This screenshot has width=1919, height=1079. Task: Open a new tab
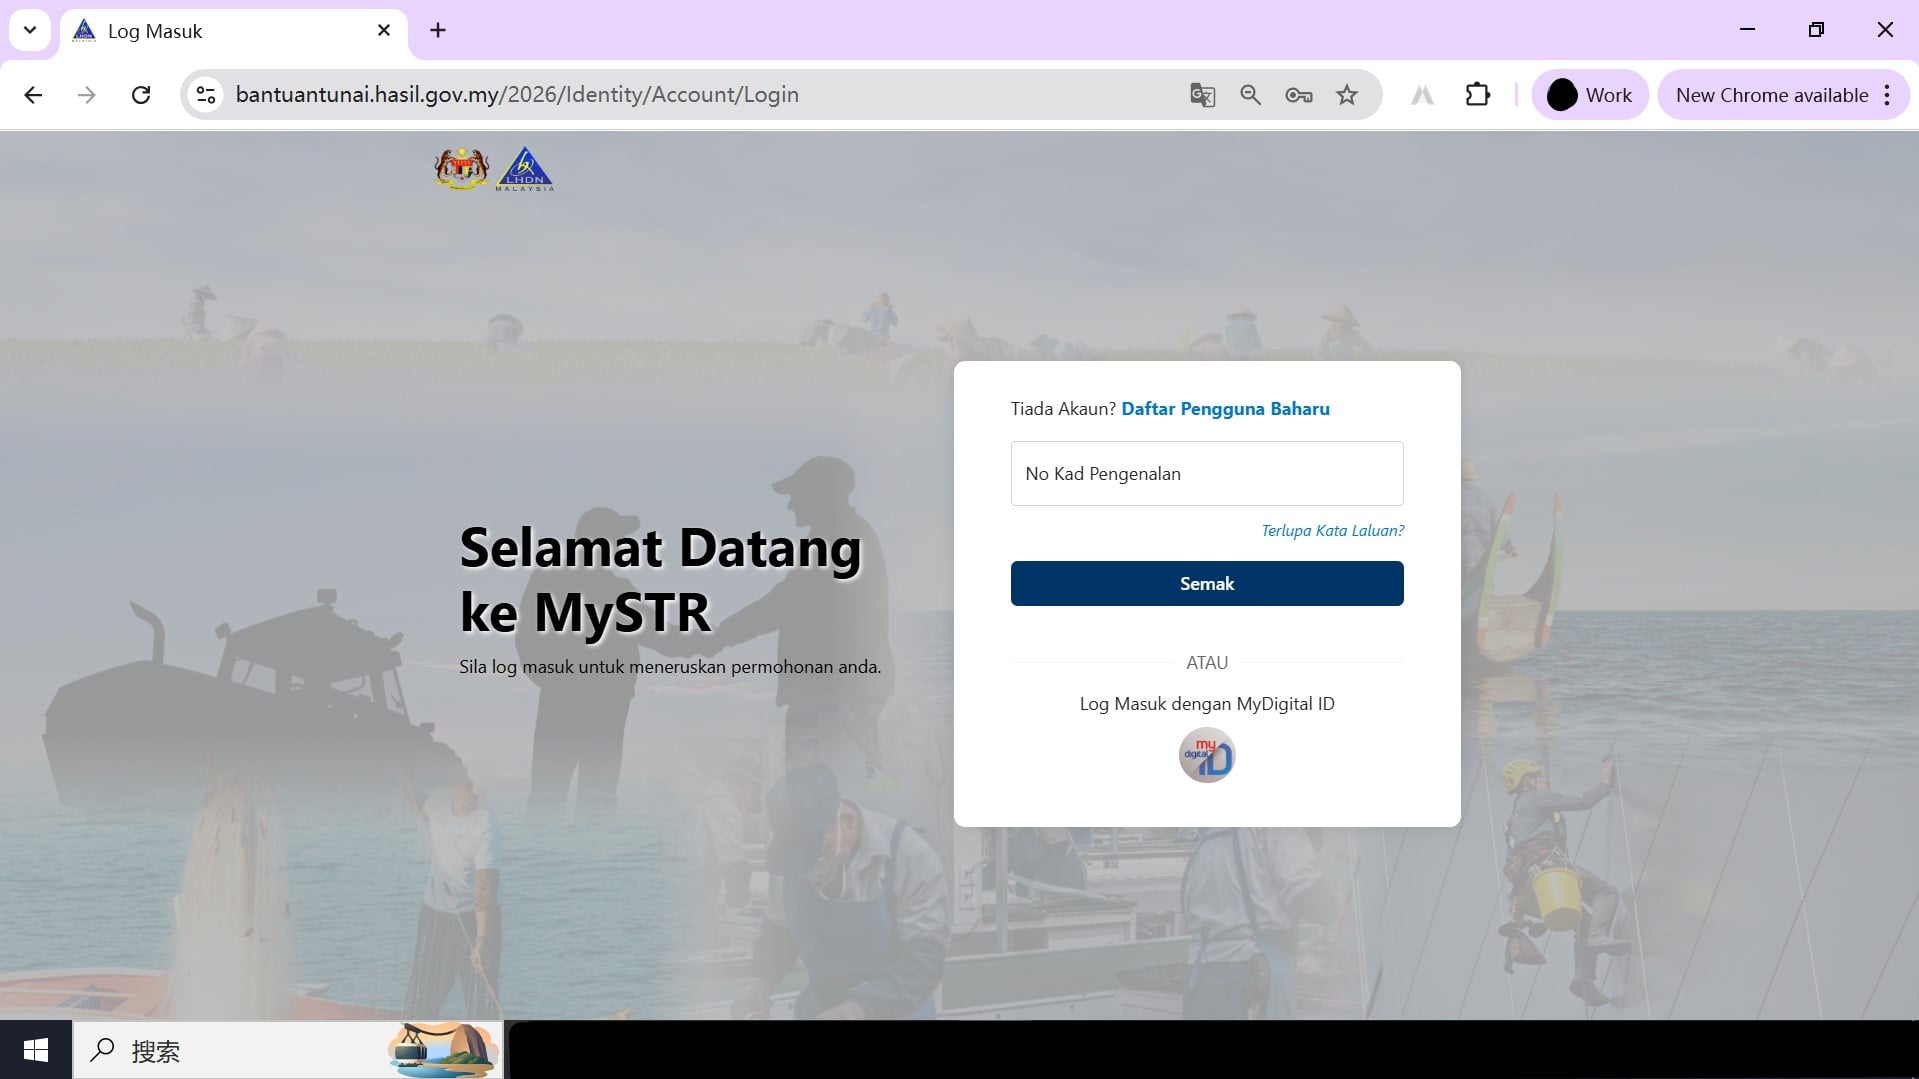click(x=438, y=31)
